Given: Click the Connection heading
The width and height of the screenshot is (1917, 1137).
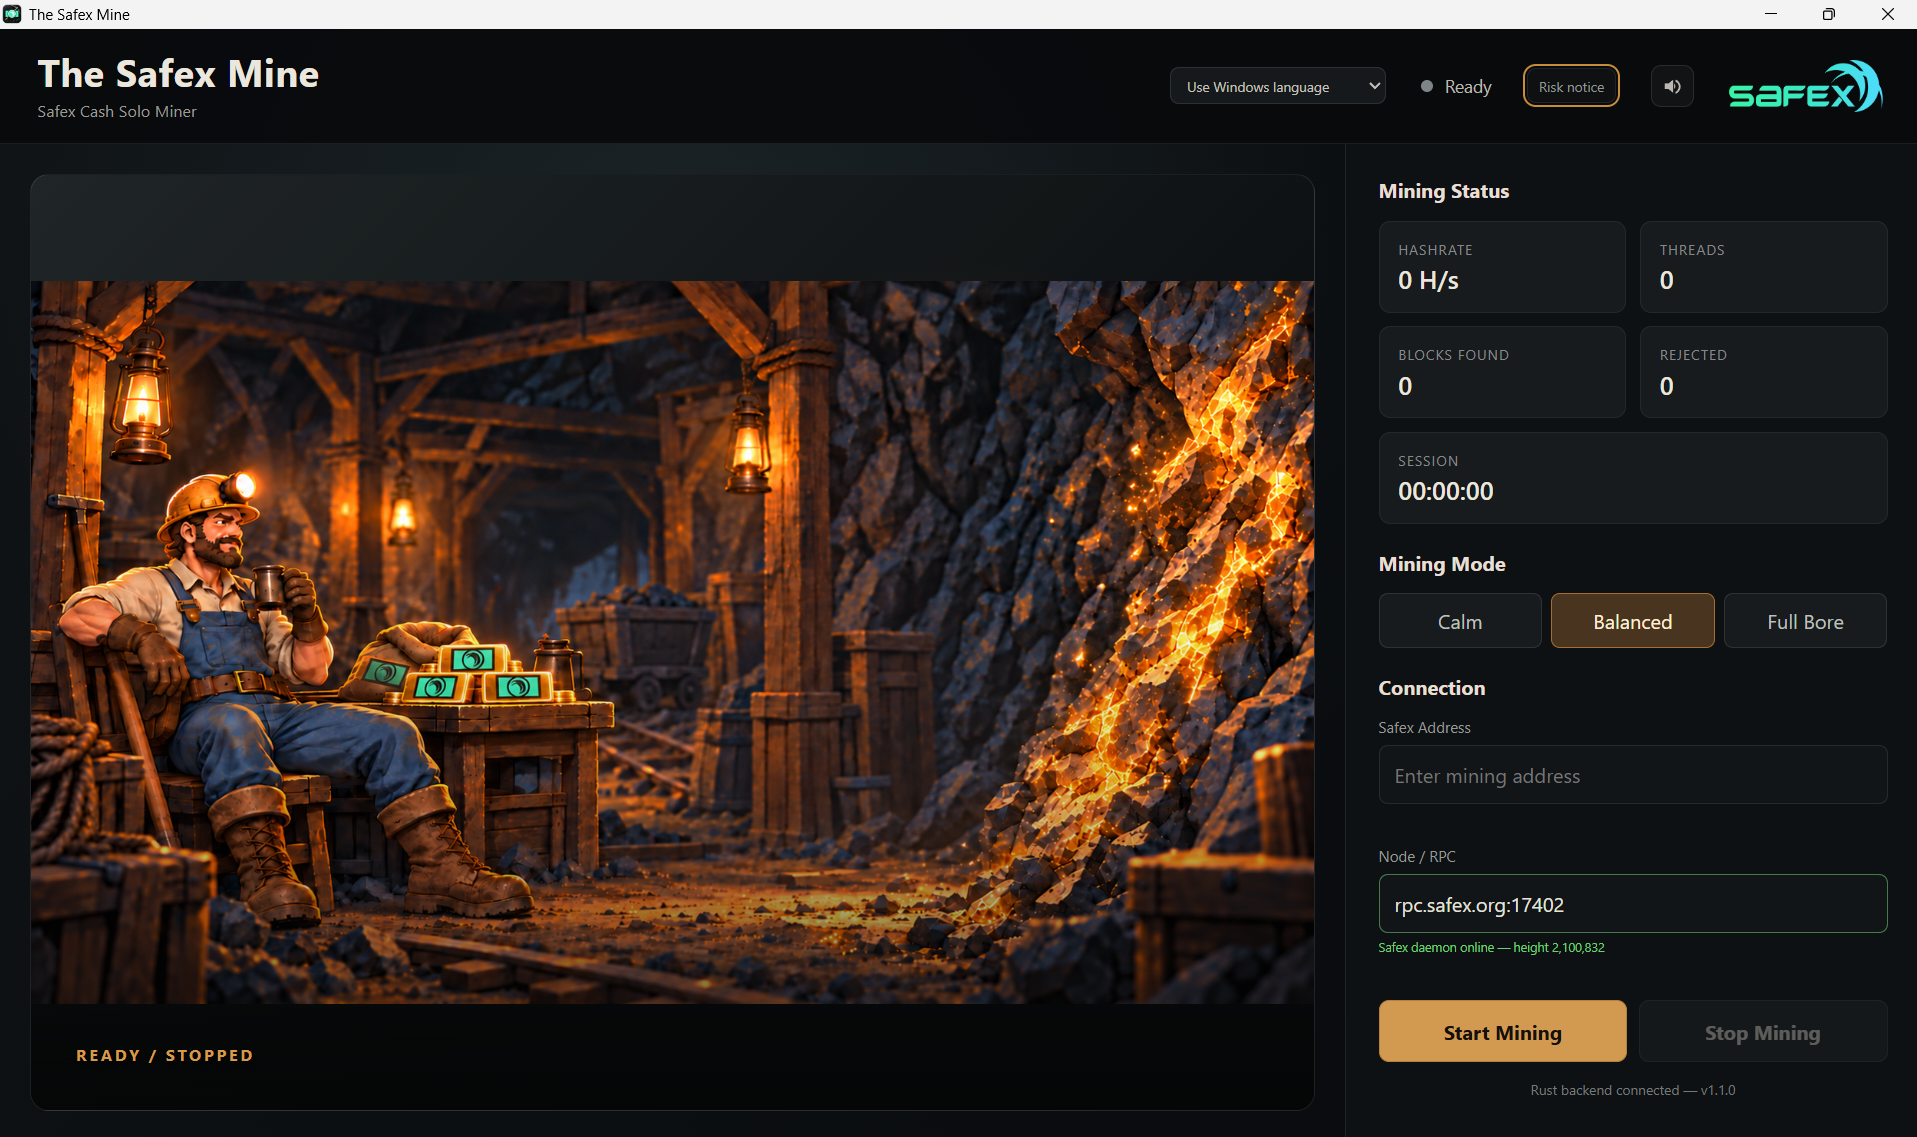Looking at the screenshot, I should click(1431, 688).
